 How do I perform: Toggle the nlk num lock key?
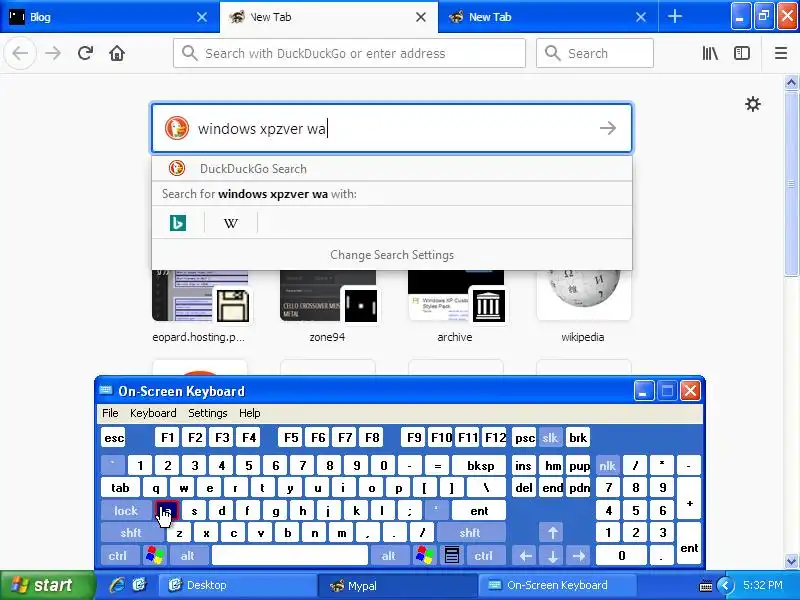pyautogui.click(x=607, y=465)
